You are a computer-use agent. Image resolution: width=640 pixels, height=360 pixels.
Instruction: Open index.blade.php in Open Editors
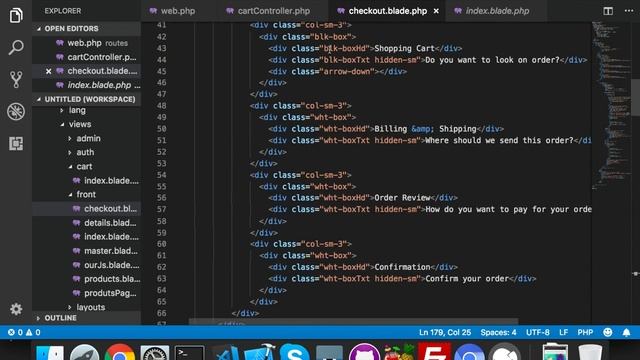pyautogui.click(x=87, y=85)
